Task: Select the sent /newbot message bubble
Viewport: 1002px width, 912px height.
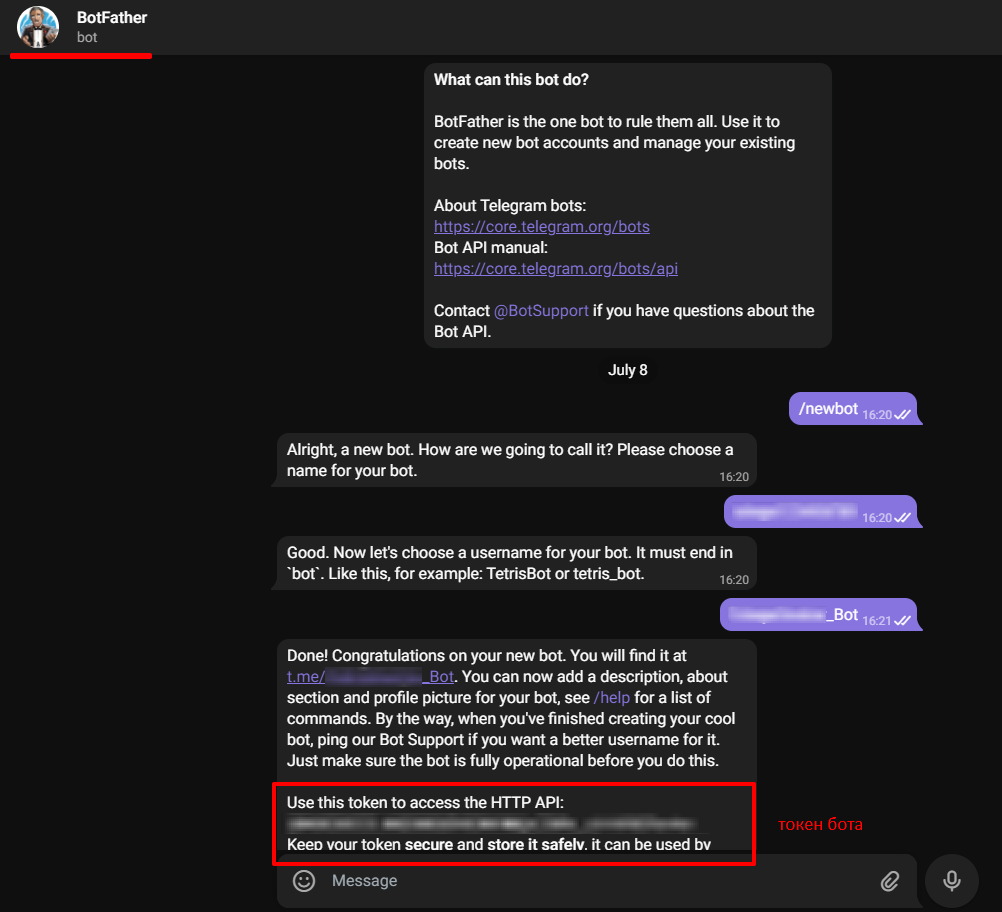Action: (x=824, y=409)
